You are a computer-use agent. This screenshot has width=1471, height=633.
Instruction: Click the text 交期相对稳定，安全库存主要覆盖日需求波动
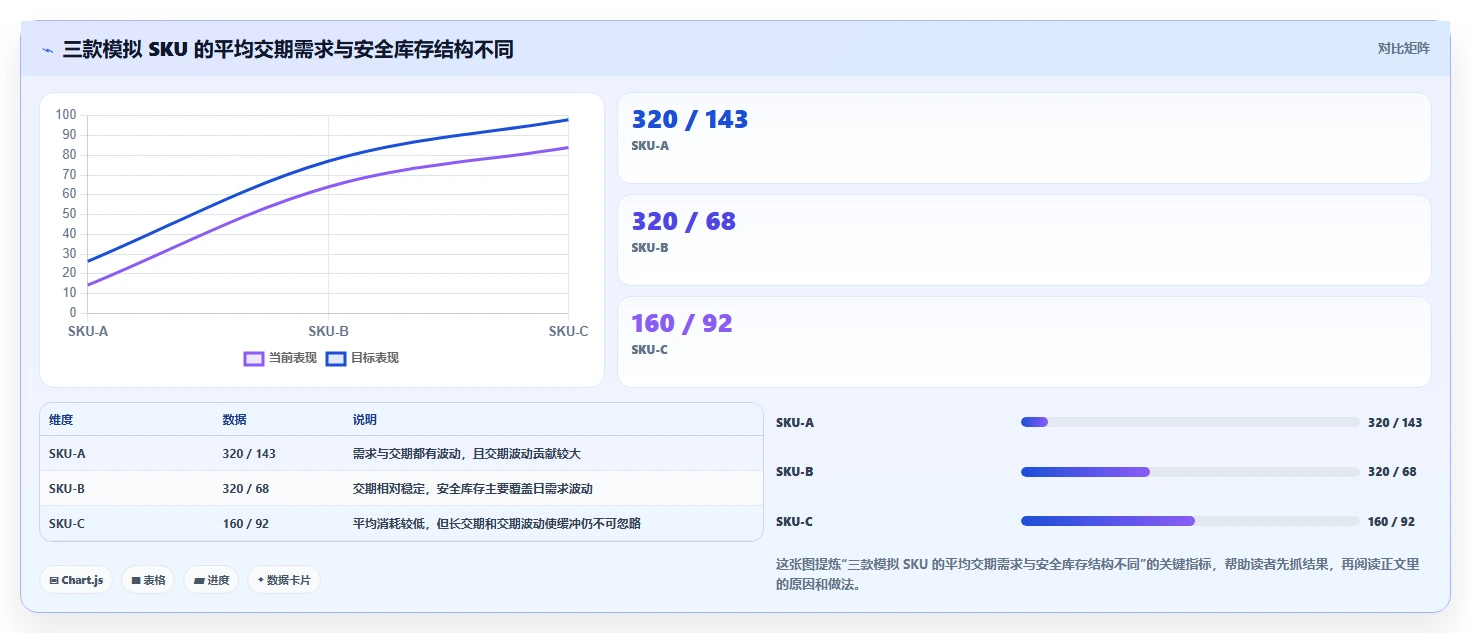click(x=473, y=489)
